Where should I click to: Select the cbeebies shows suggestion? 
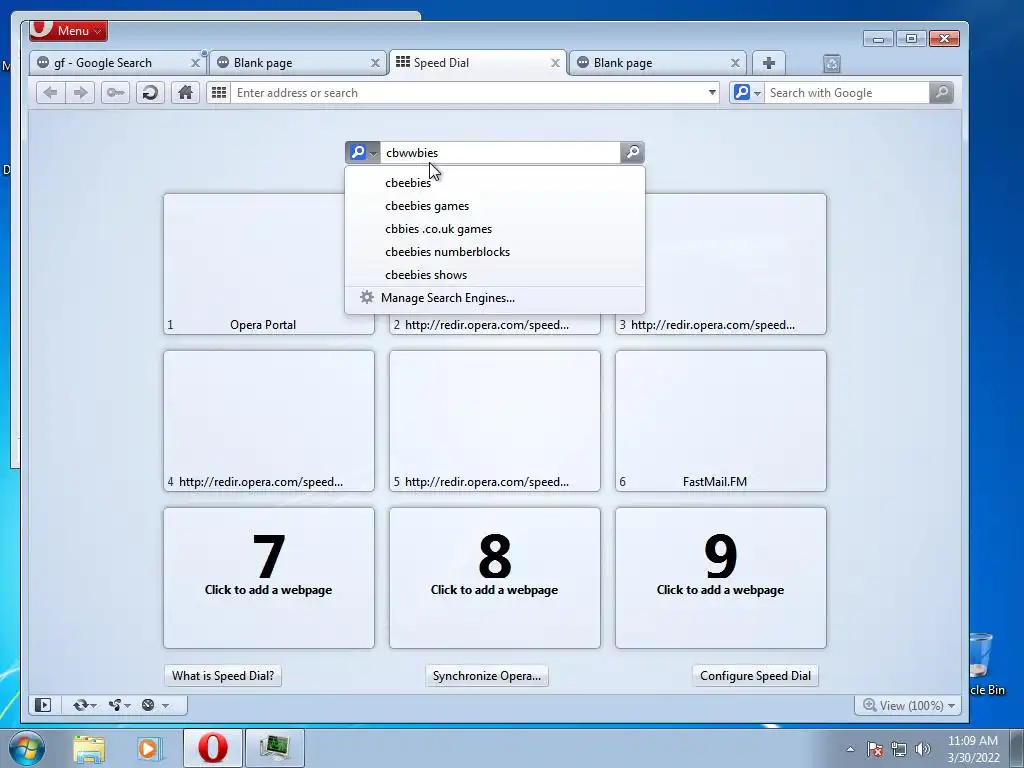pos(494,274)
